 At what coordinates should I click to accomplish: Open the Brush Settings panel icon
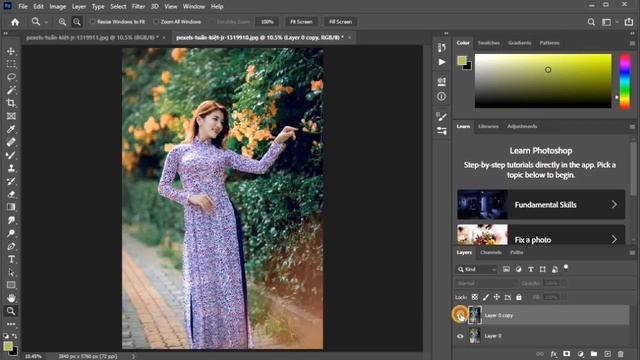[442, 116]
